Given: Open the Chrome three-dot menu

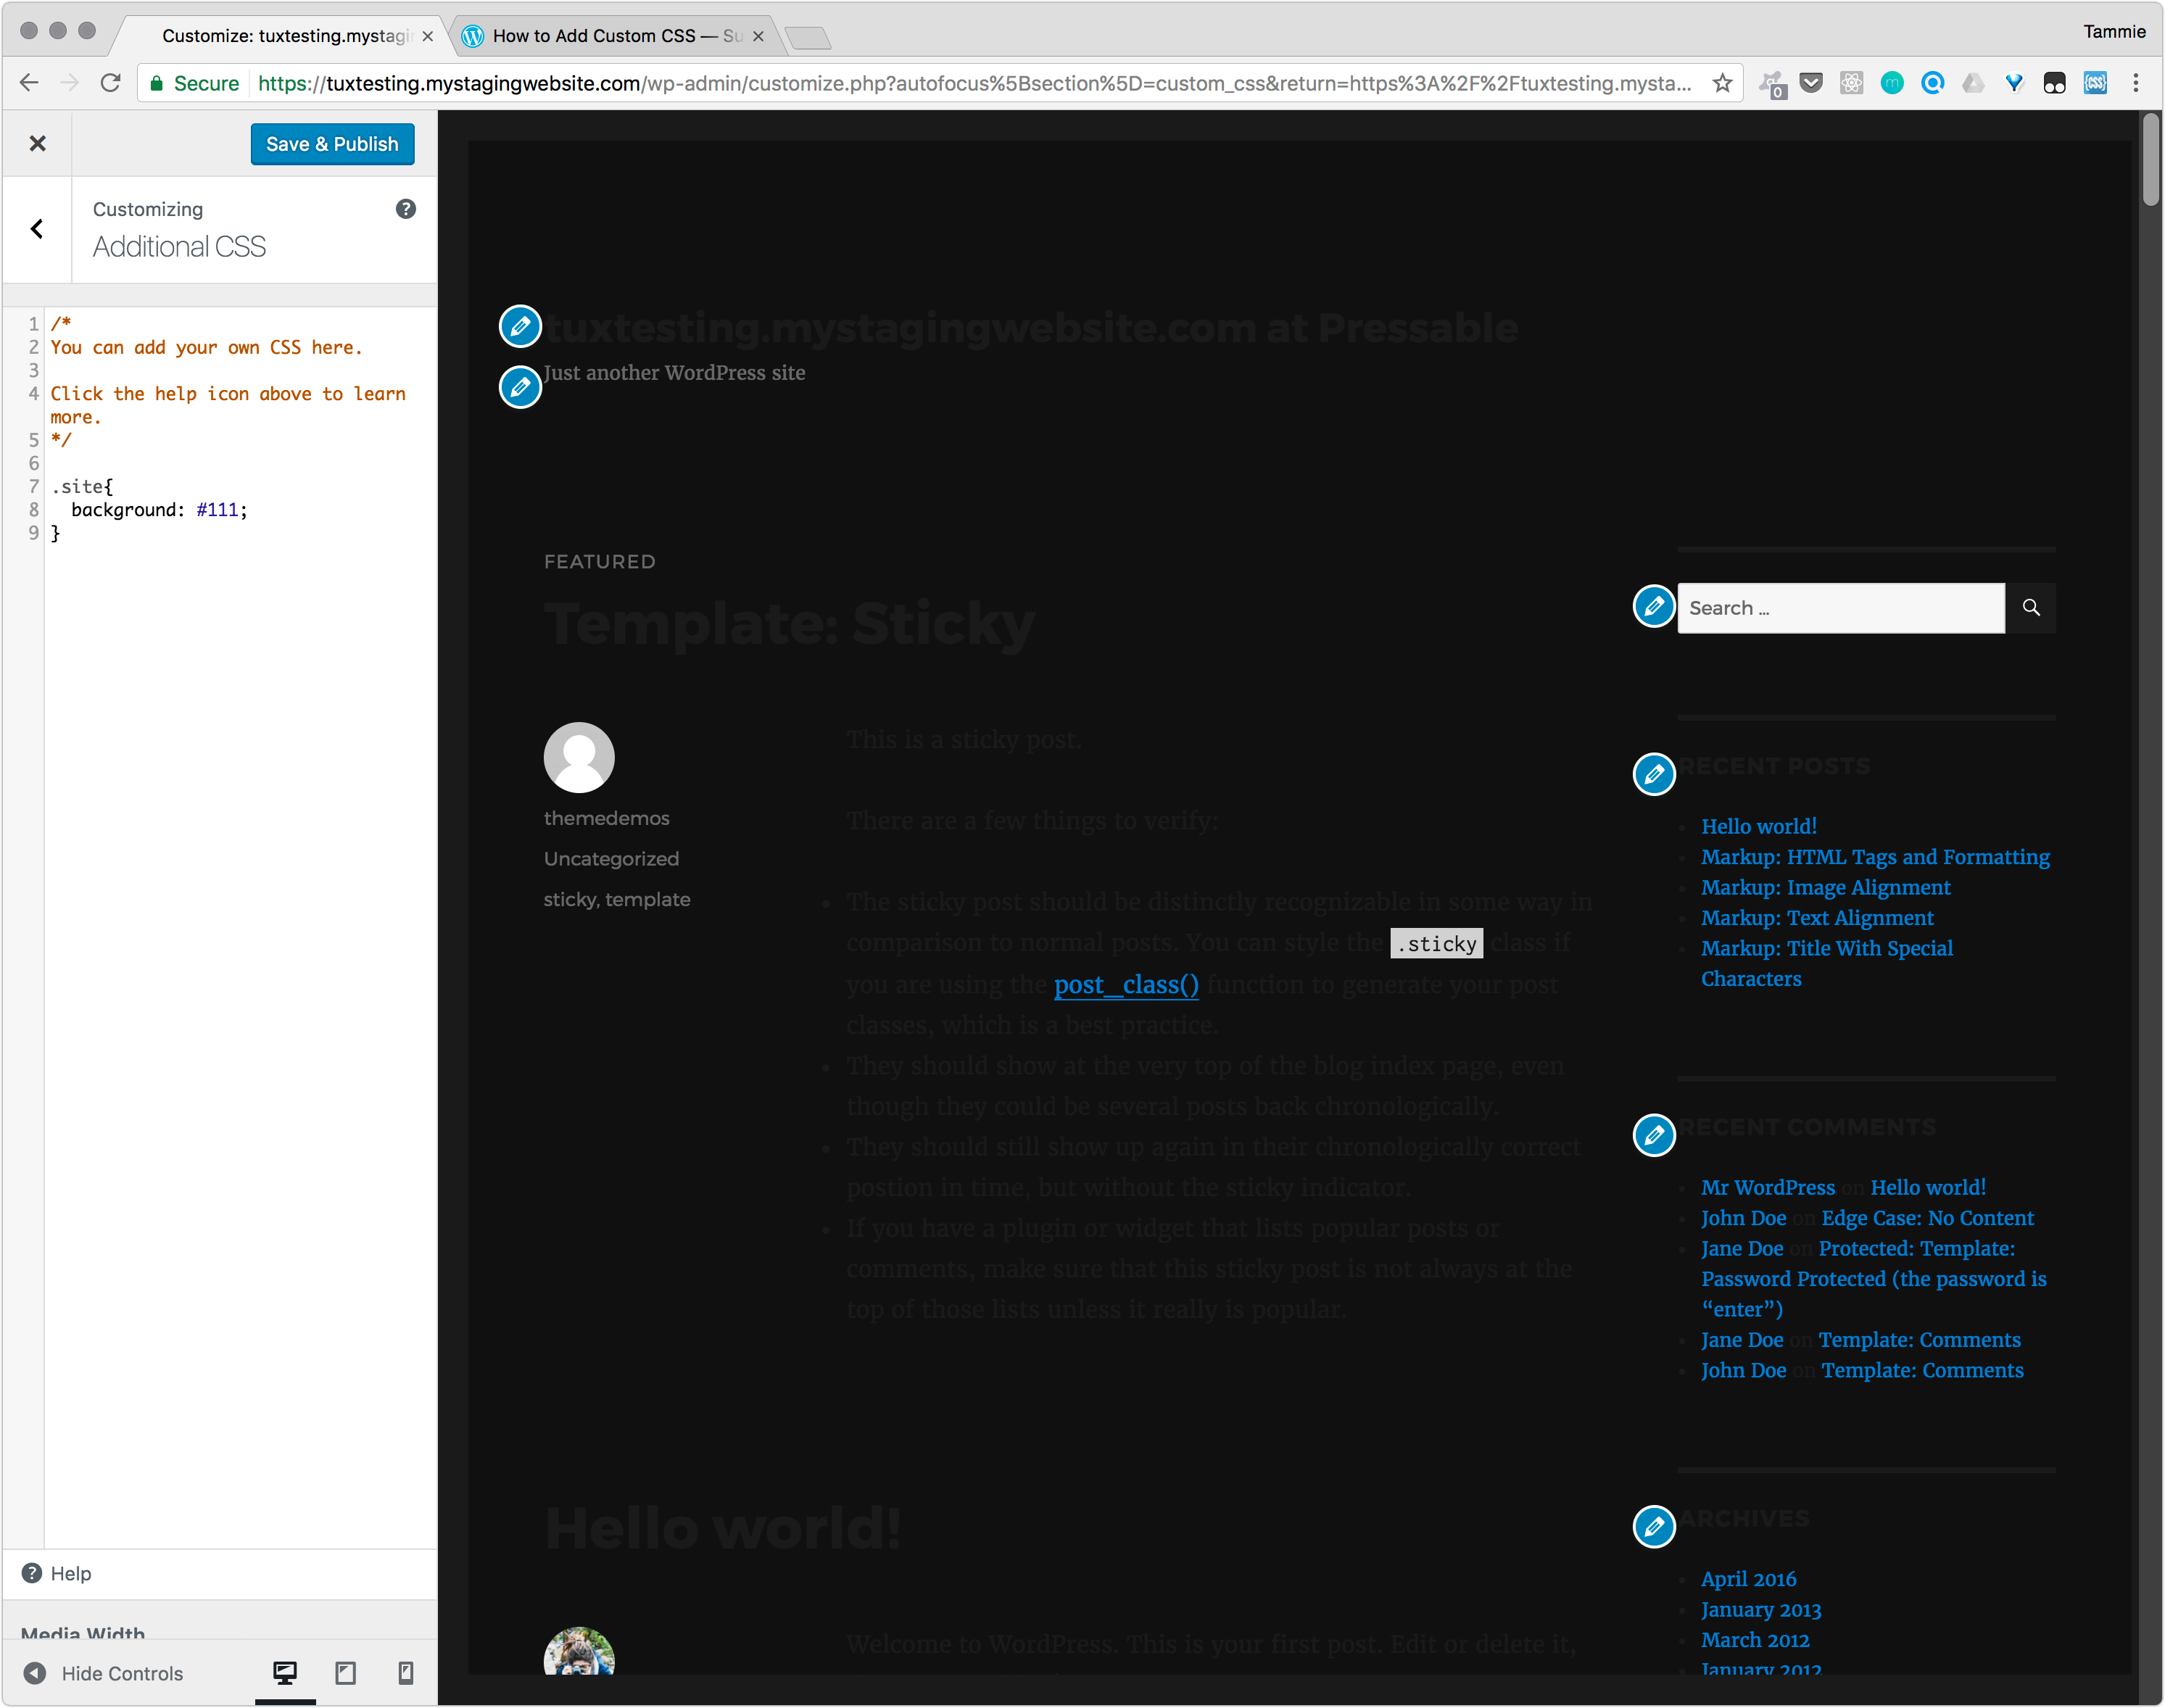Looking at the screenshot, I should coord(2136,83).
